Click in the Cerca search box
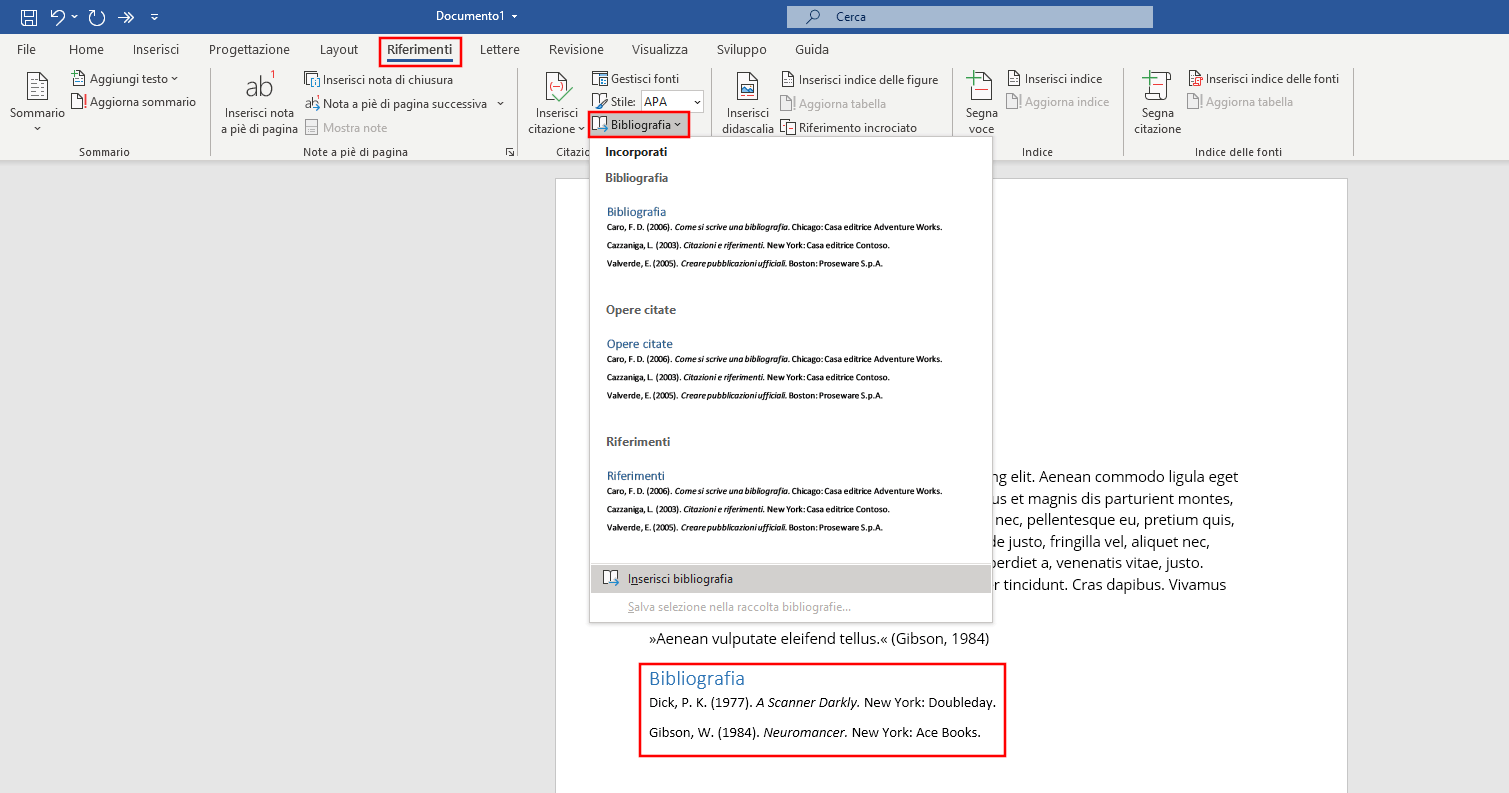This screenshot has width=1509, height=793. point(970,17)
